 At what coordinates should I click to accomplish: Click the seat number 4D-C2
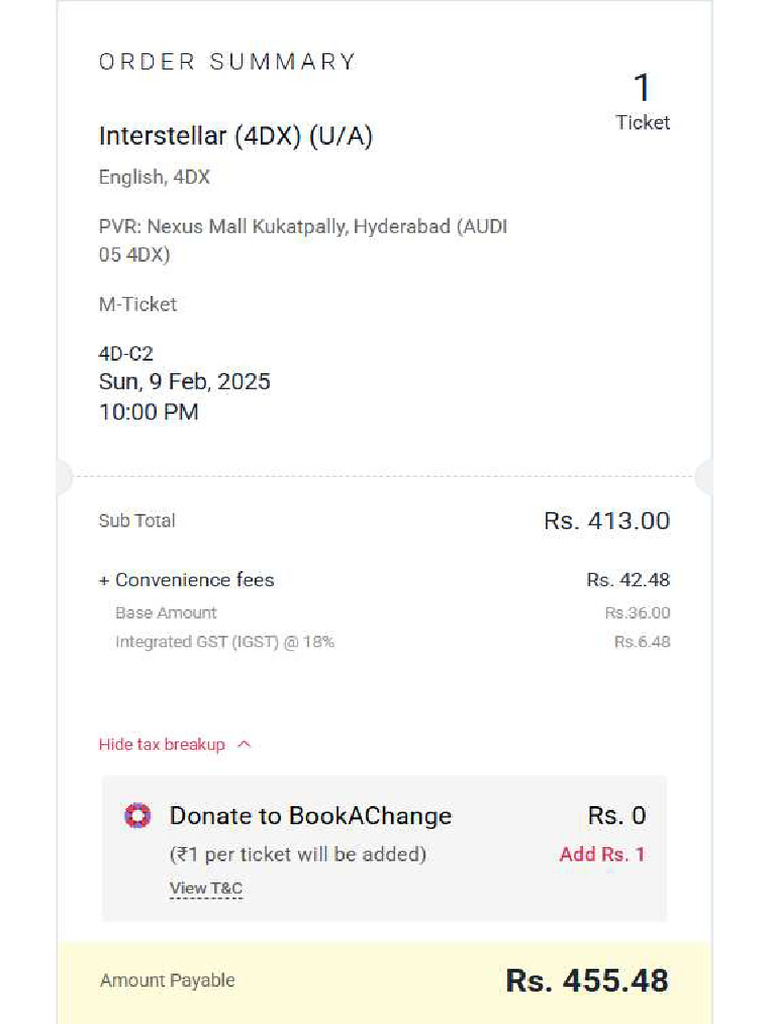tap(126, 354)
